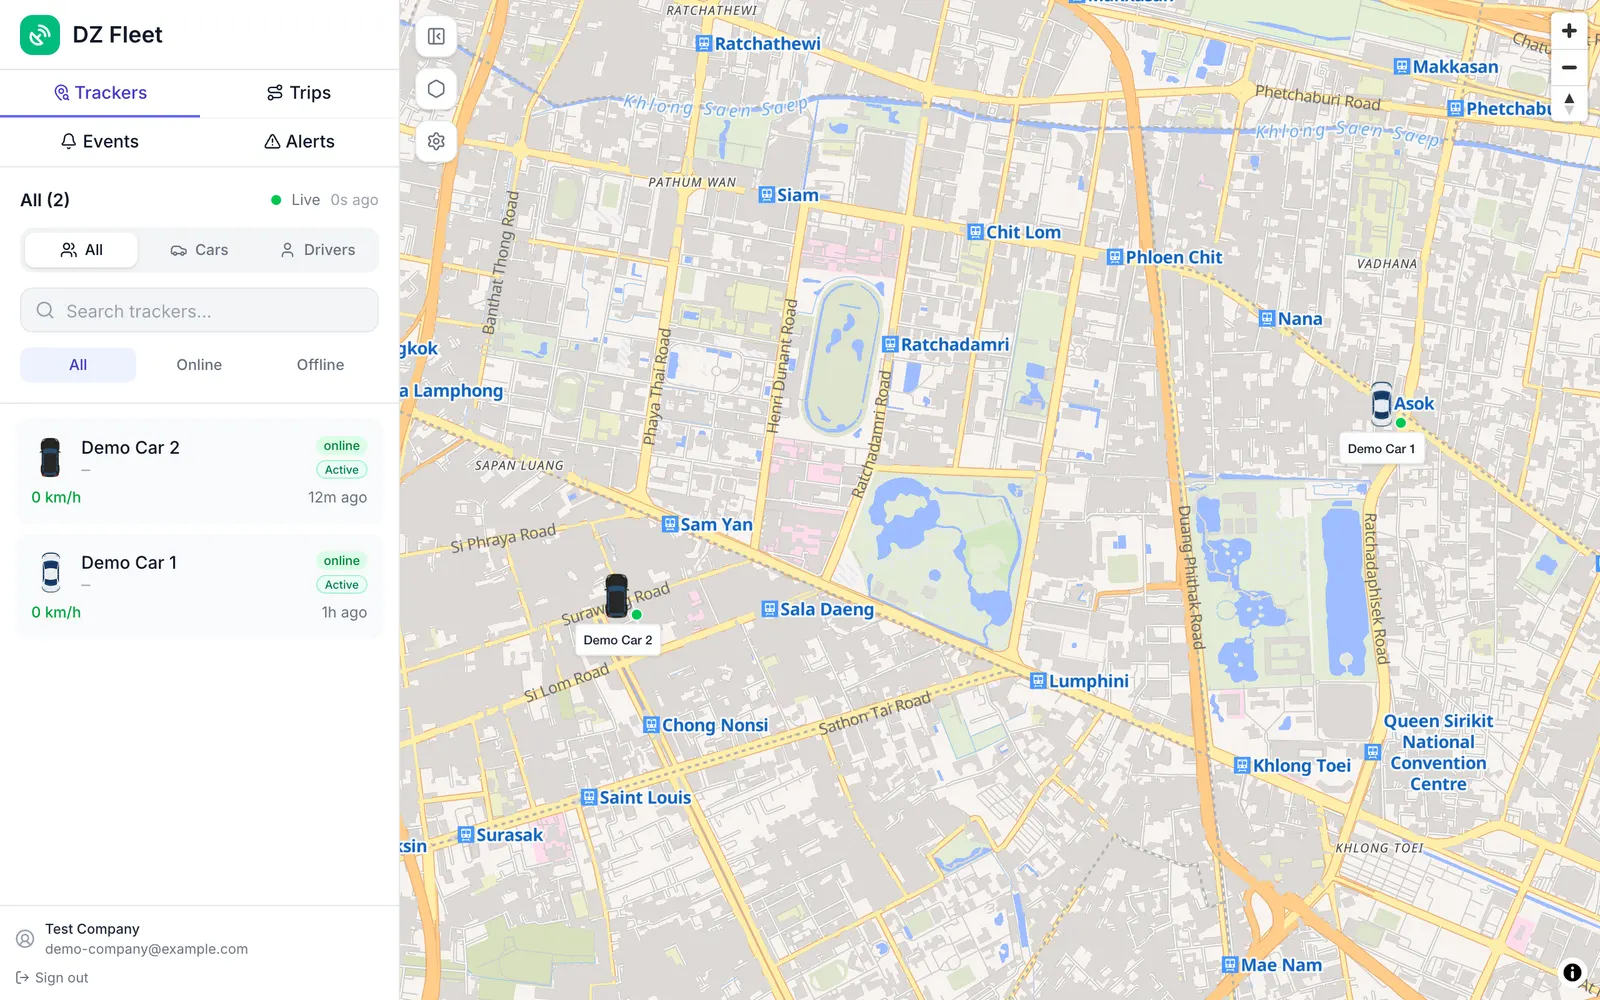
Task: Filter trackers by Drivers
Action: coord(318,250)
